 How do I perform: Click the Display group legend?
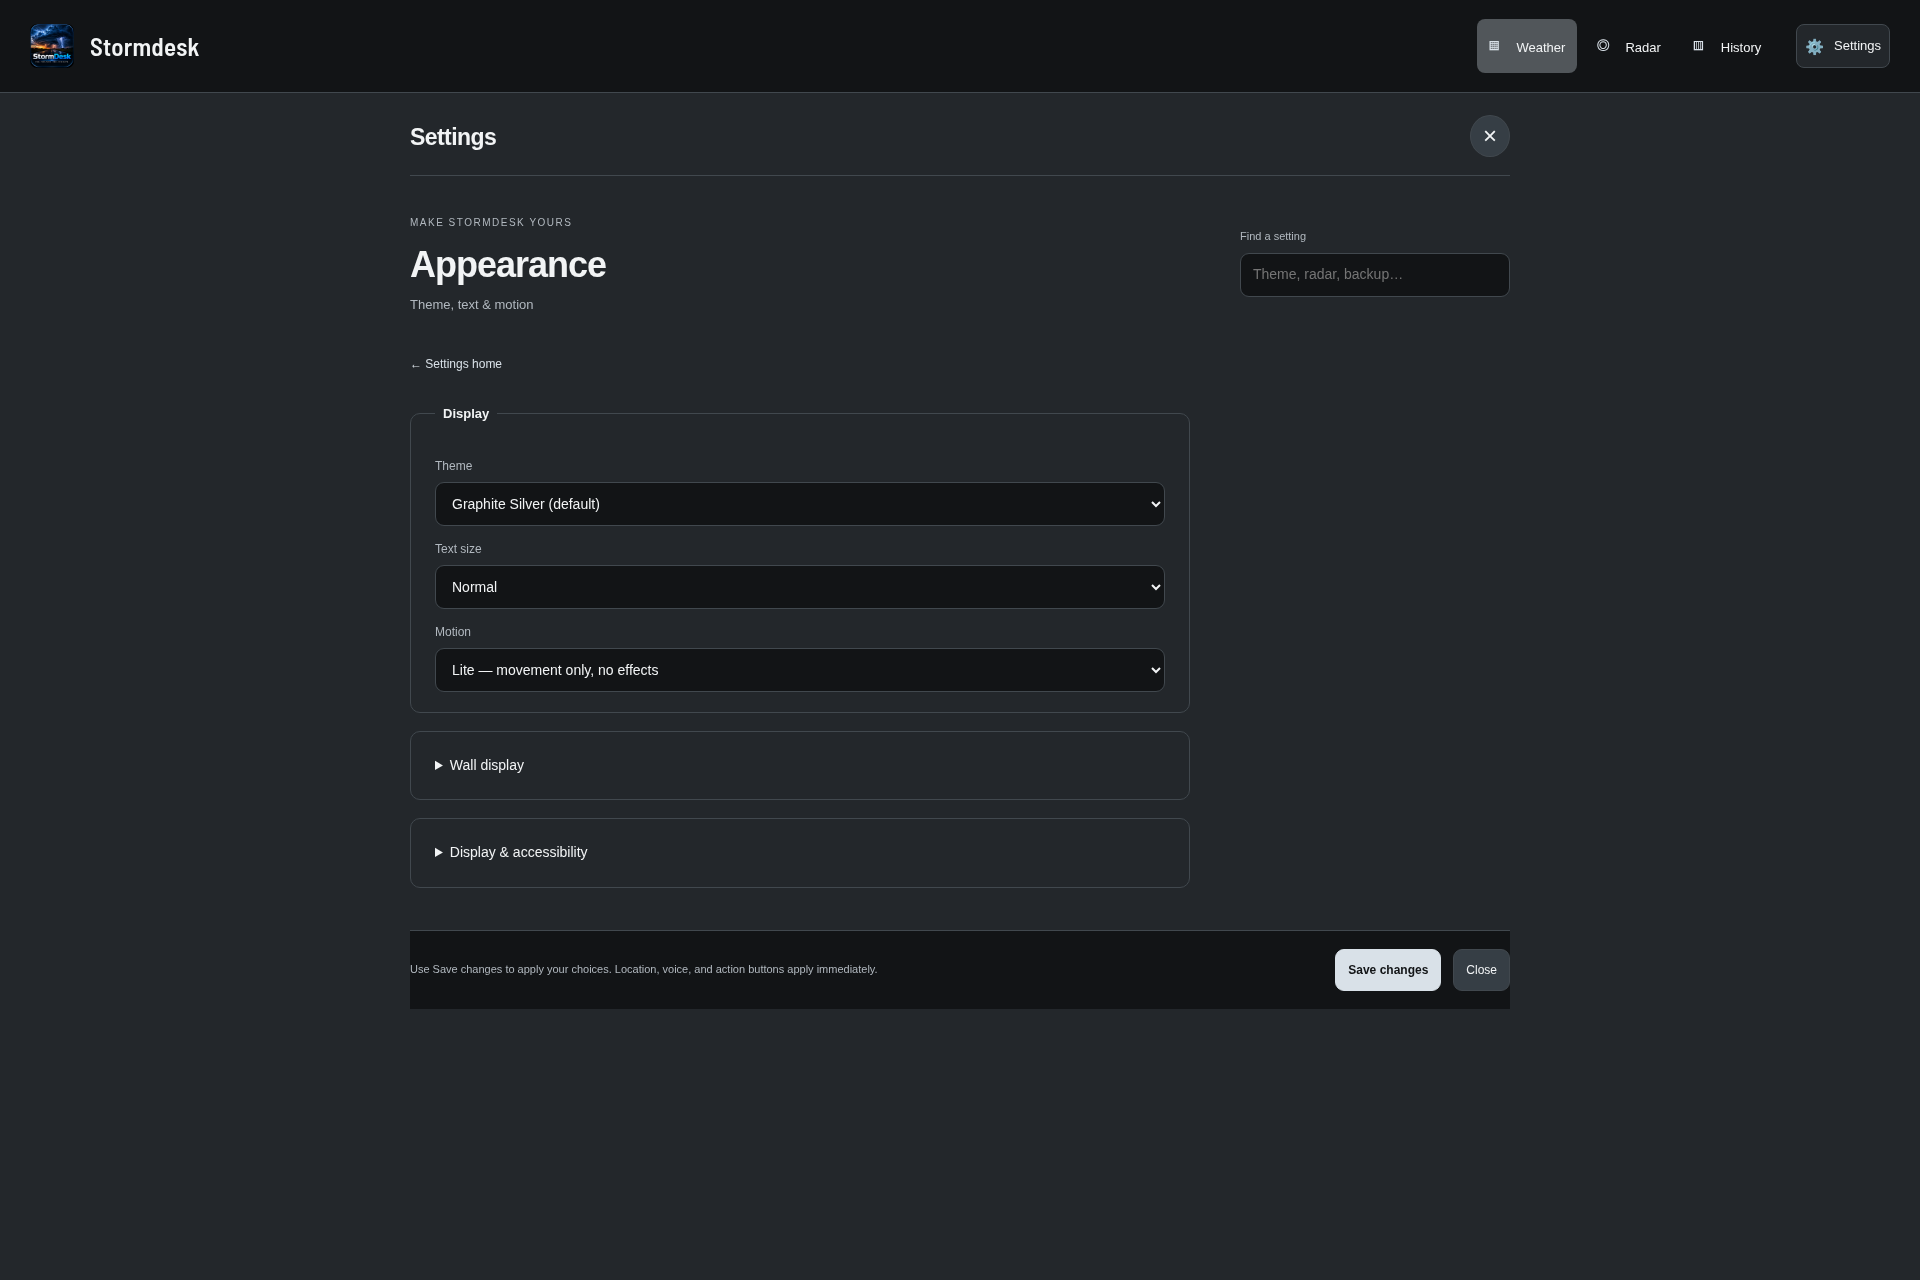tap(466, 414)
